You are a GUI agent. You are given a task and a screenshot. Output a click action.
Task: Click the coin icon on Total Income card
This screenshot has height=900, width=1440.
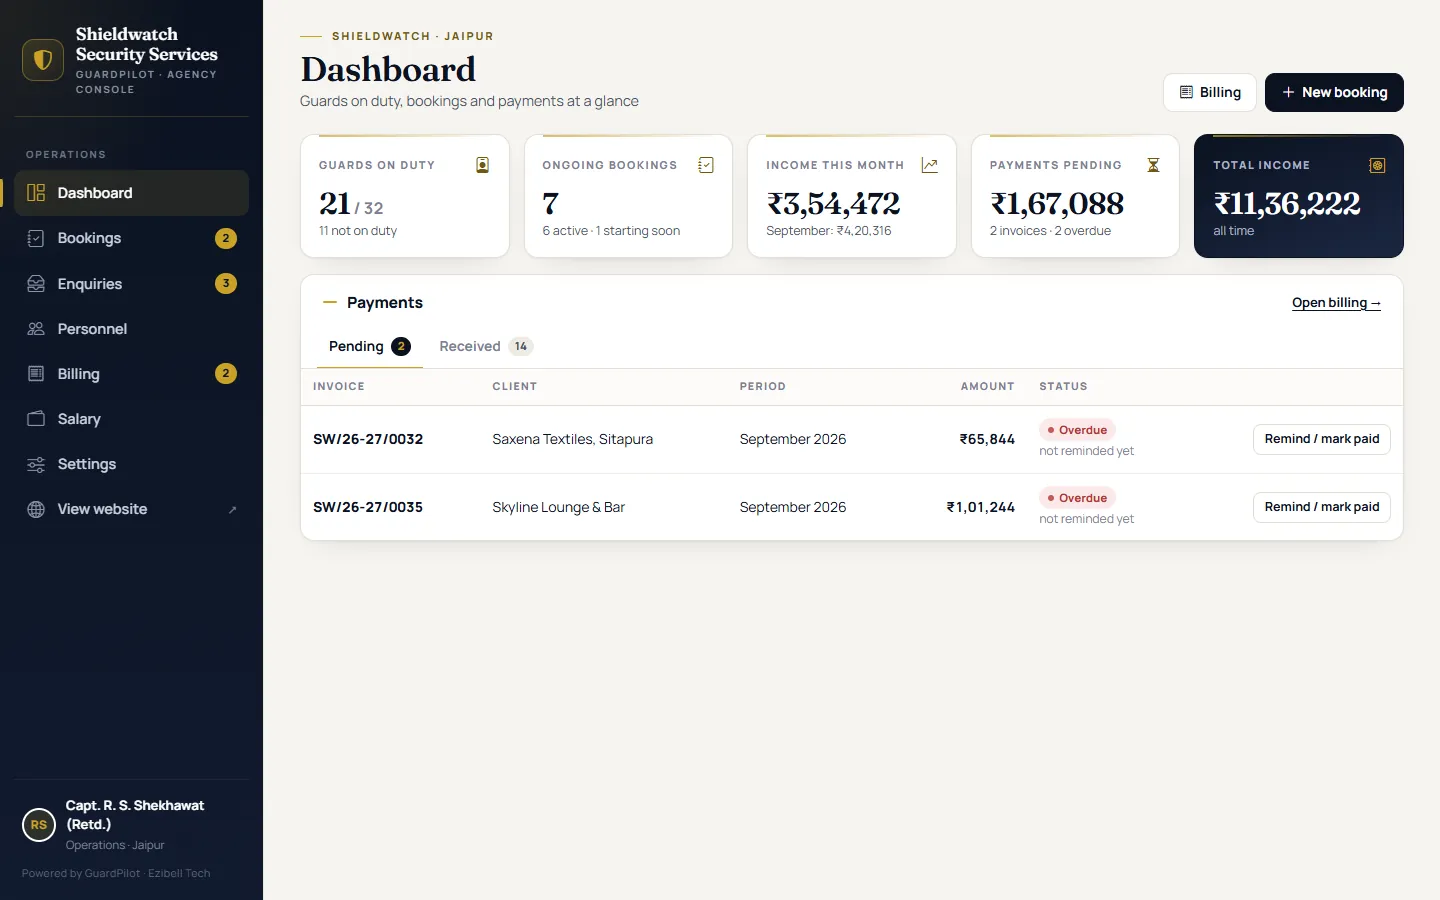[x=1377, y=165]
